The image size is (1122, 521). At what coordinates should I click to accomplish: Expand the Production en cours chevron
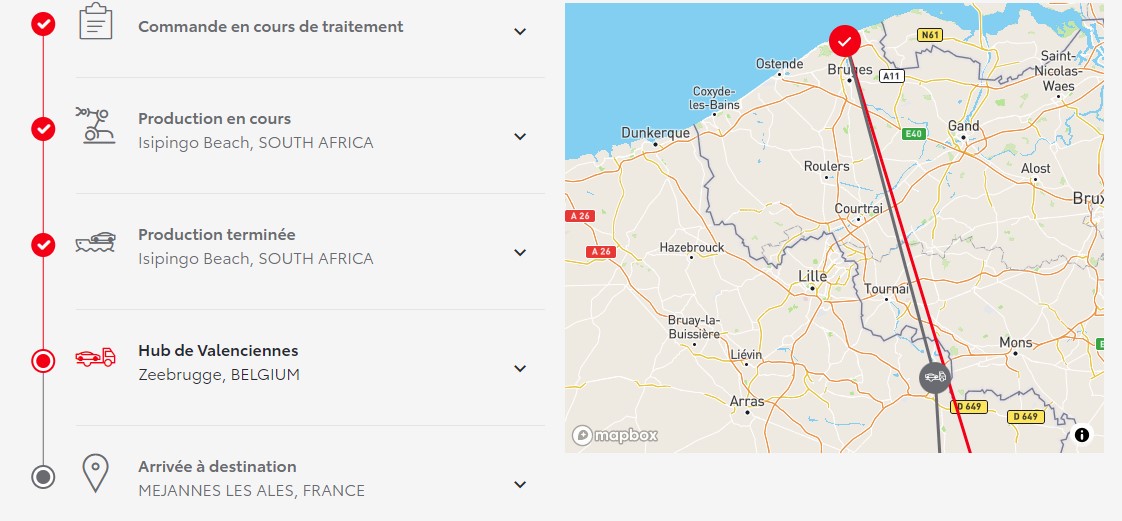(x=520, y=136)
